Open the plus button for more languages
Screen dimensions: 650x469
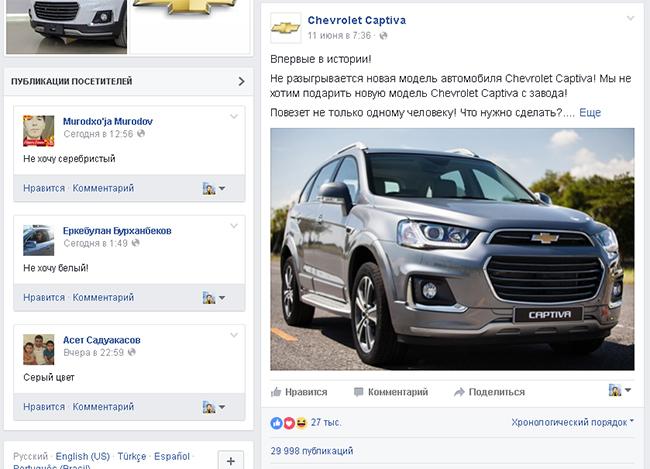[231, 461]
